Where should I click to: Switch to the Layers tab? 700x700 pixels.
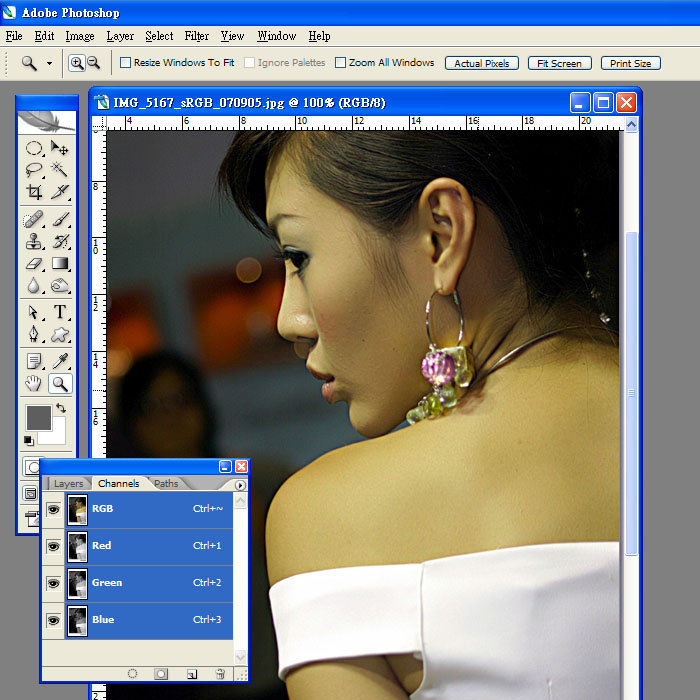click(69, 484)
